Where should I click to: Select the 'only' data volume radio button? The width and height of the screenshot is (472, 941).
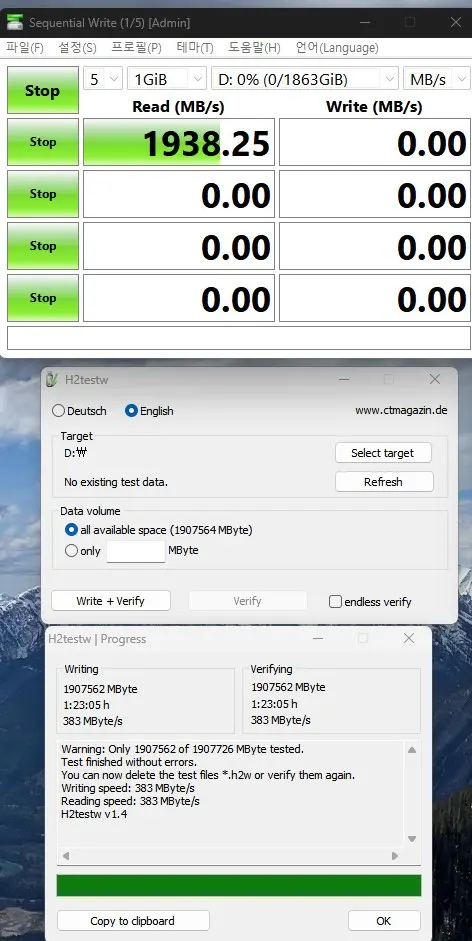click(x=71, y=550)
